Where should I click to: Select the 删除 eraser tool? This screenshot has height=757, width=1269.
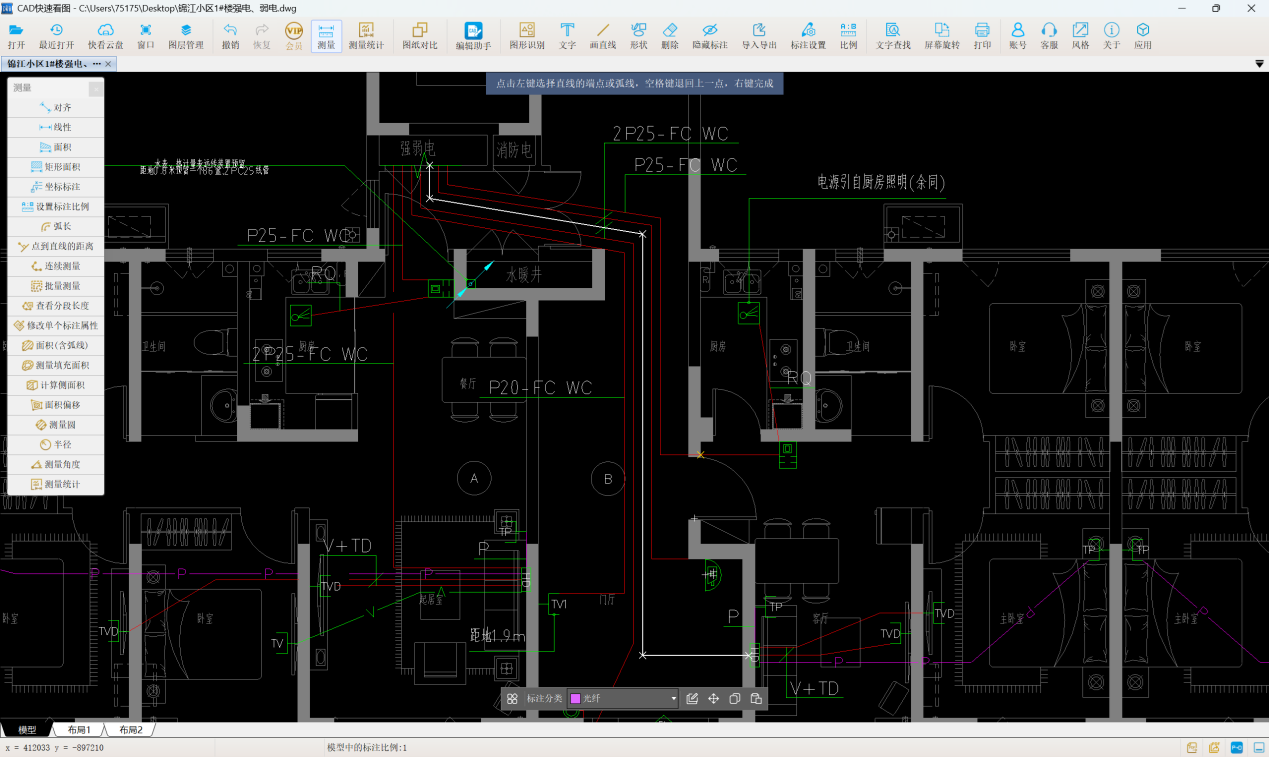(670, 36)
